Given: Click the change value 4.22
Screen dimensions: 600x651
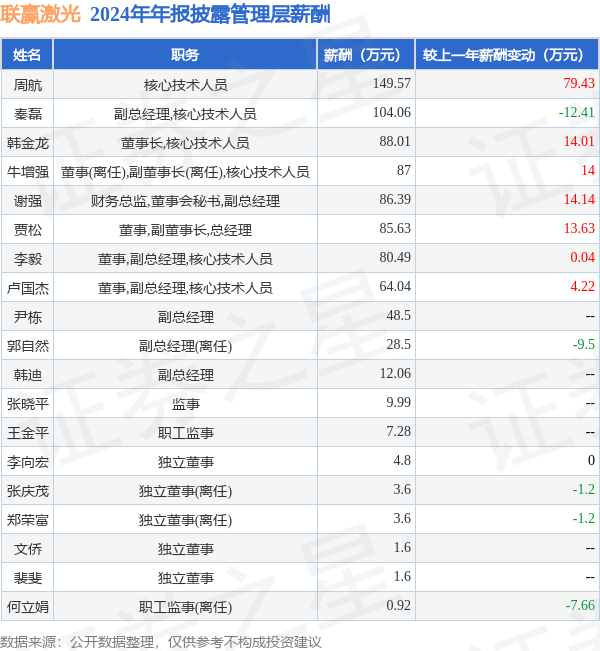Looking at the screenshot, I should tap(582, 286).
